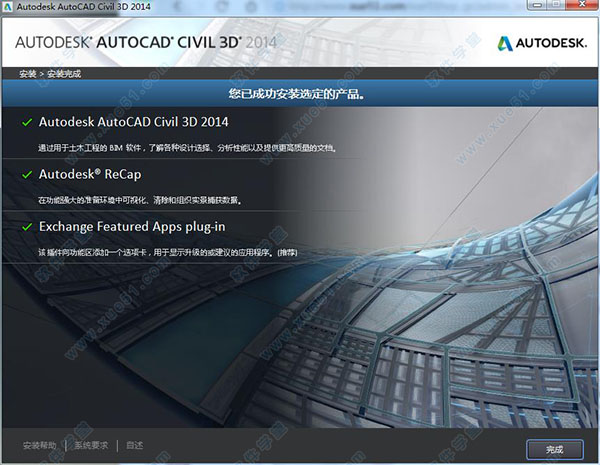This screenshot has height=465, width=600.
Task: Click the AutoCAD app icon in title bar
Action: coord(7,9)
